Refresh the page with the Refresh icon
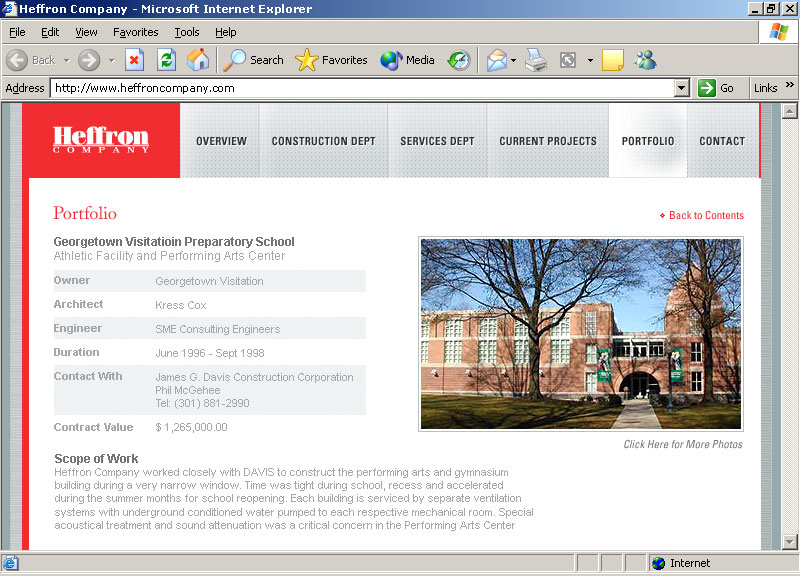 tap(166, 60)
